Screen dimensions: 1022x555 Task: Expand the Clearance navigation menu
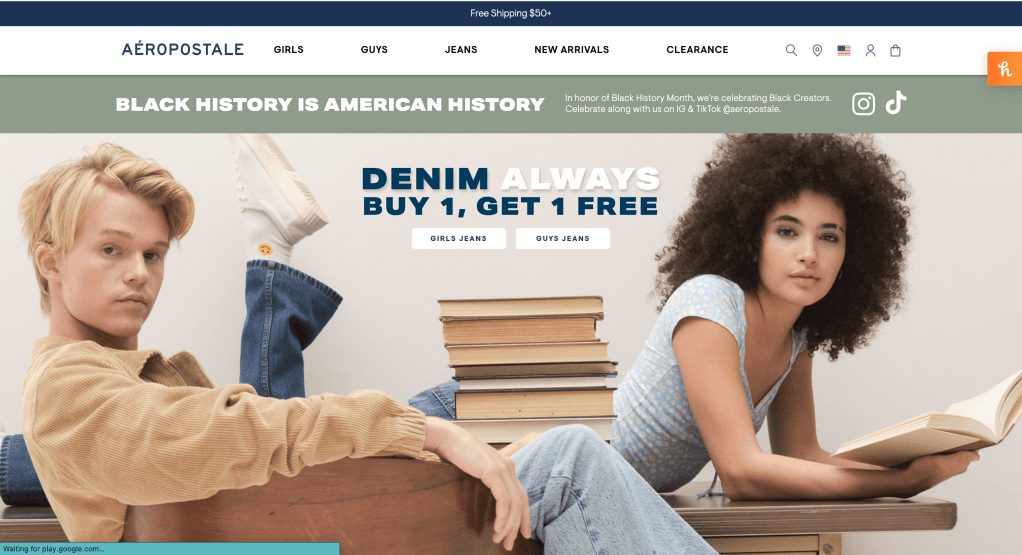697,50
